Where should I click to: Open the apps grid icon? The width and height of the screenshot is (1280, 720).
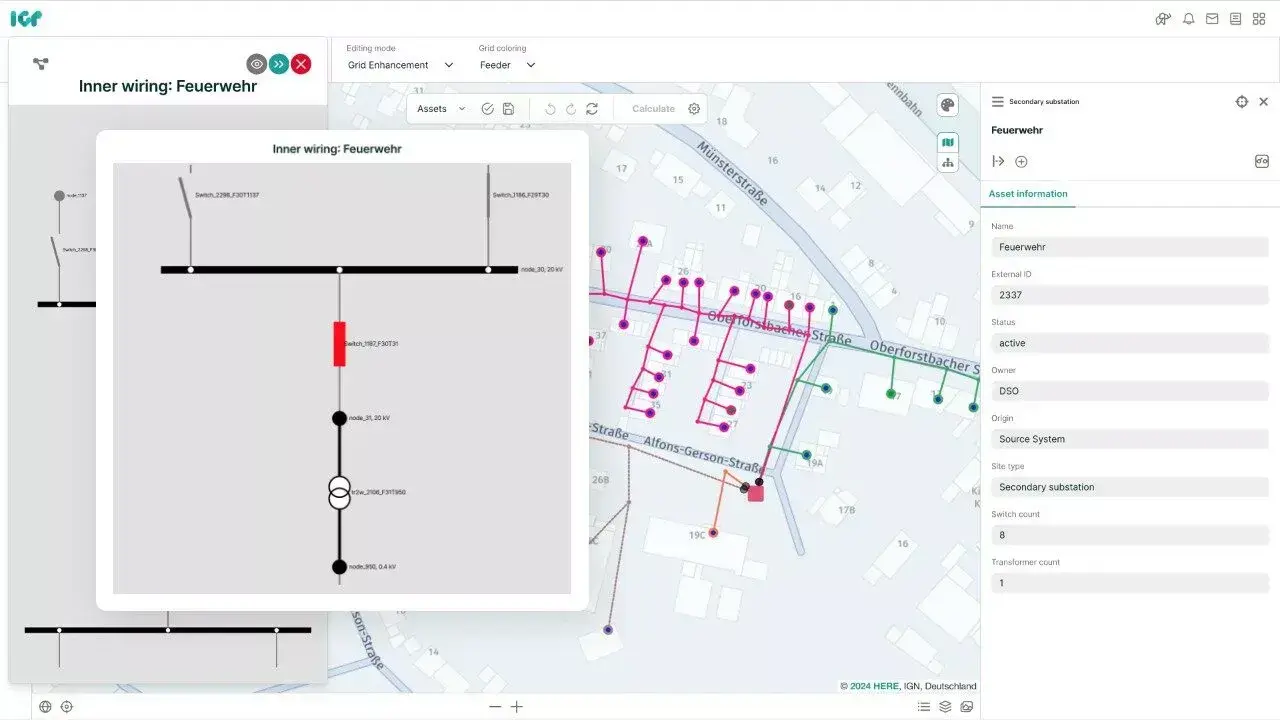1259,19
